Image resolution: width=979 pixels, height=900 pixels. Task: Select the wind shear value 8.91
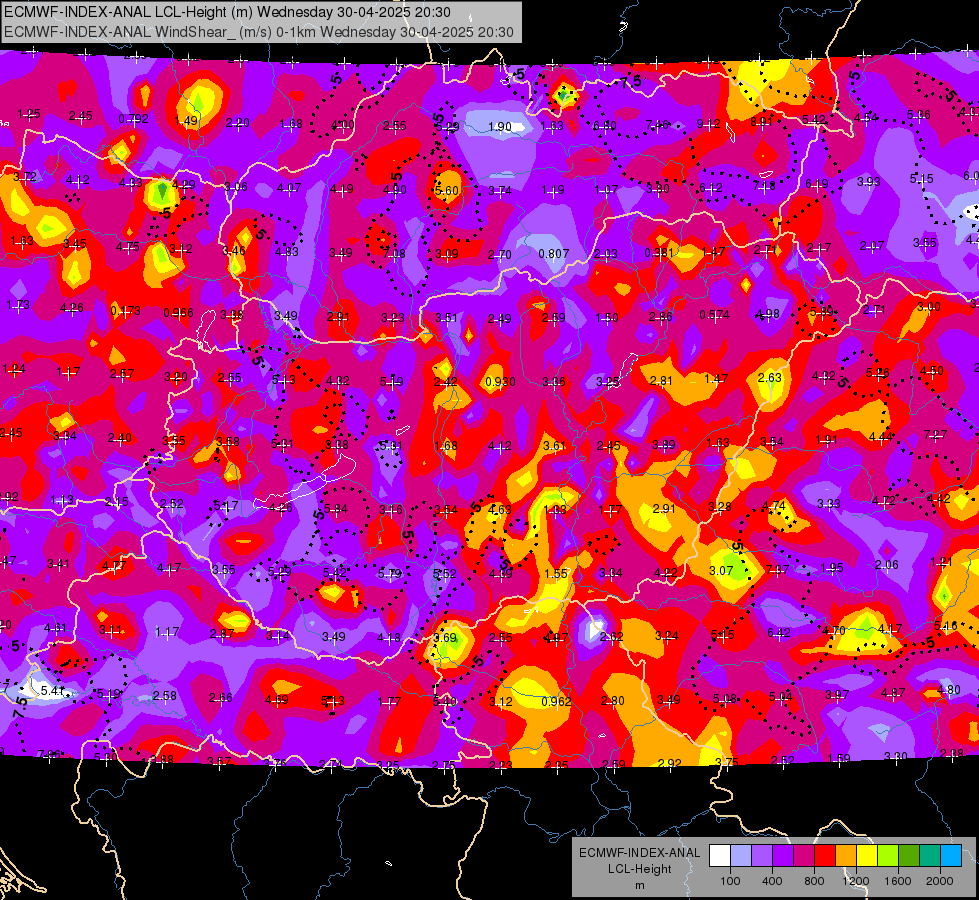click(x=762, y=121)
